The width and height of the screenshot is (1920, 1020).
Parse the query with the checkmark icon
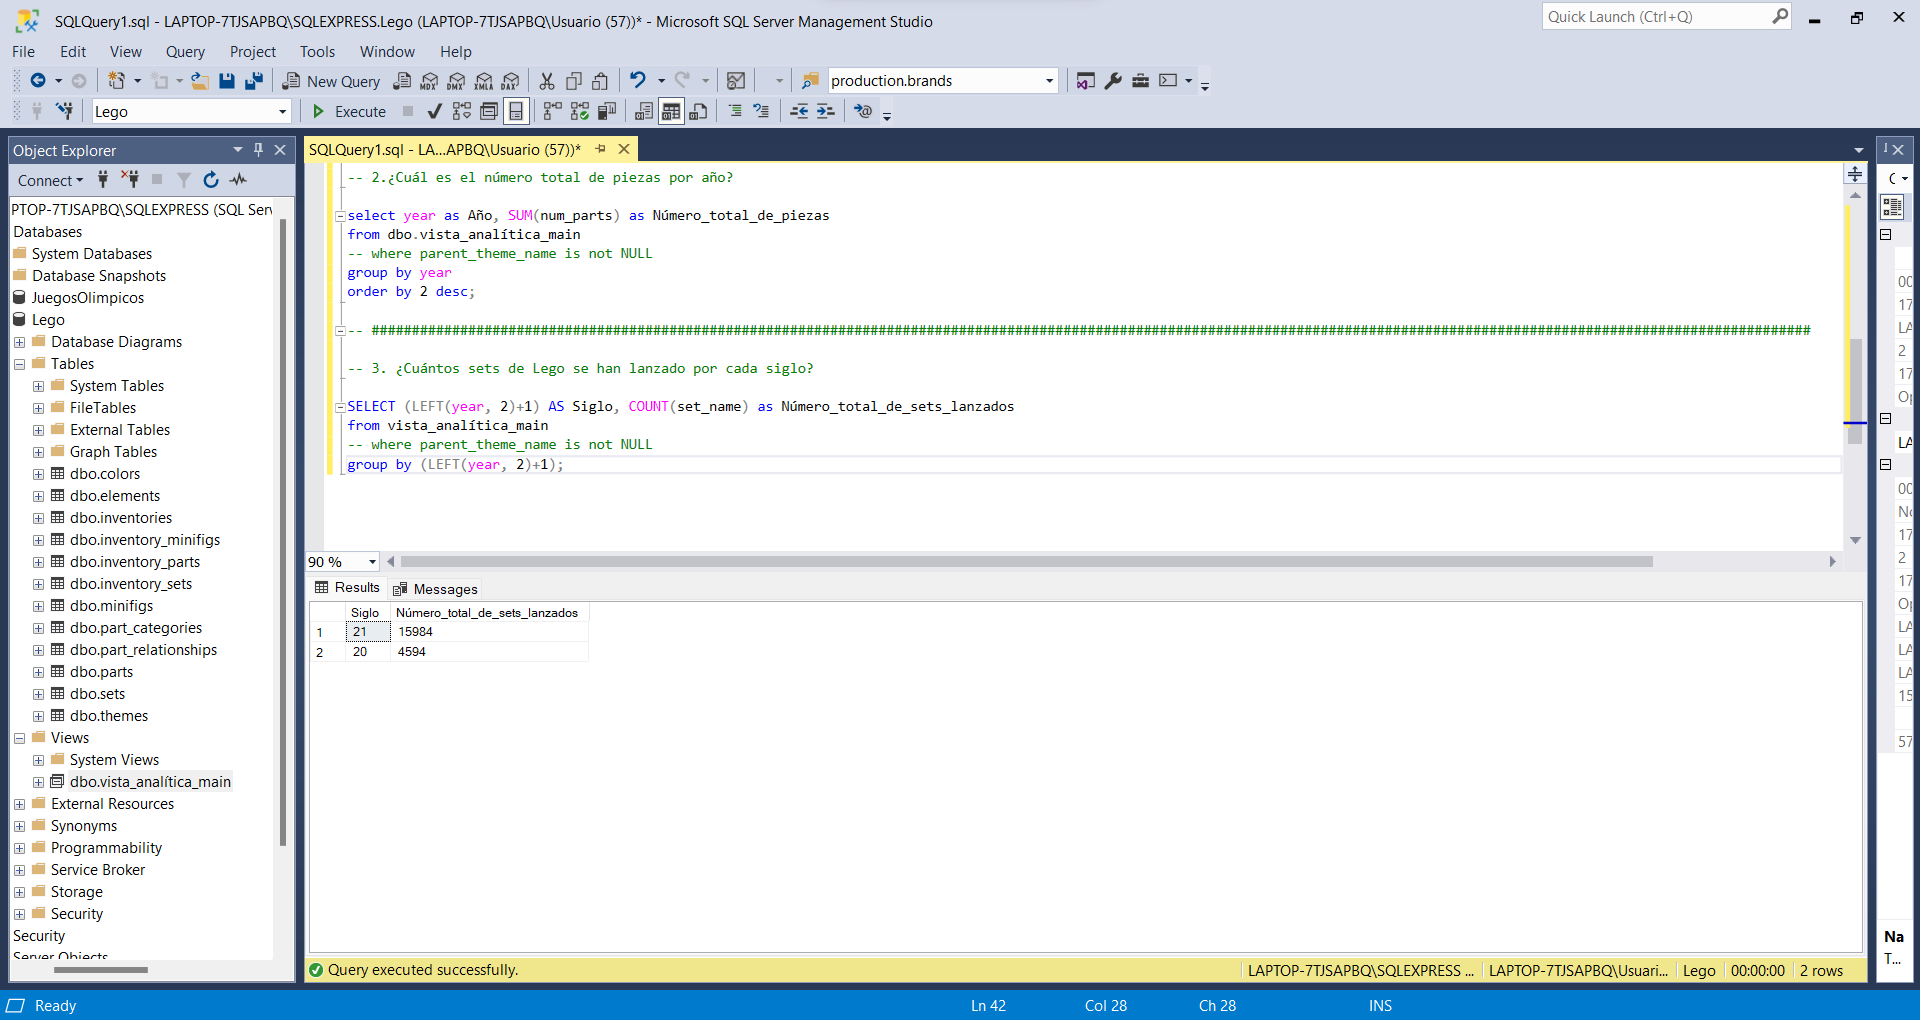click(434, 111)
